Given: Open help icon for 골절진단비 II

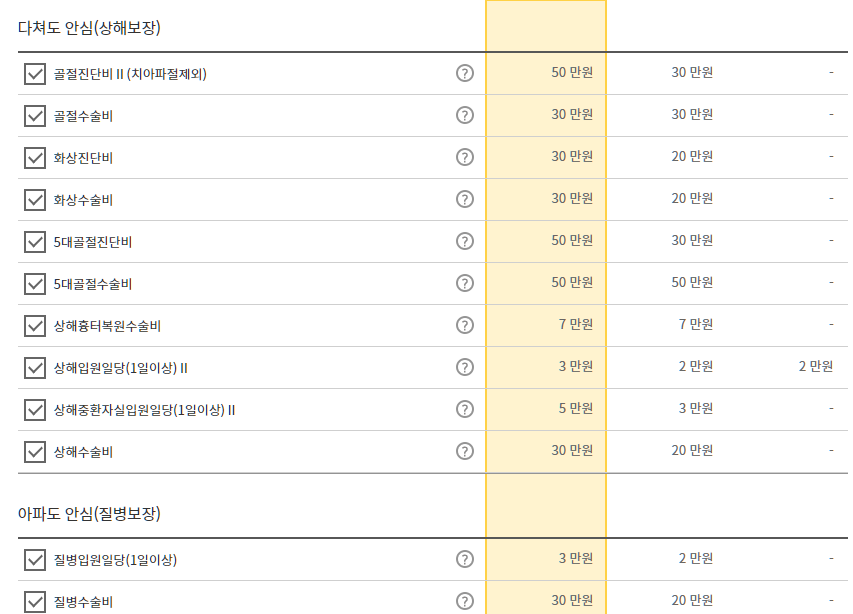Looking at the screenshot, I should point(465,73).
